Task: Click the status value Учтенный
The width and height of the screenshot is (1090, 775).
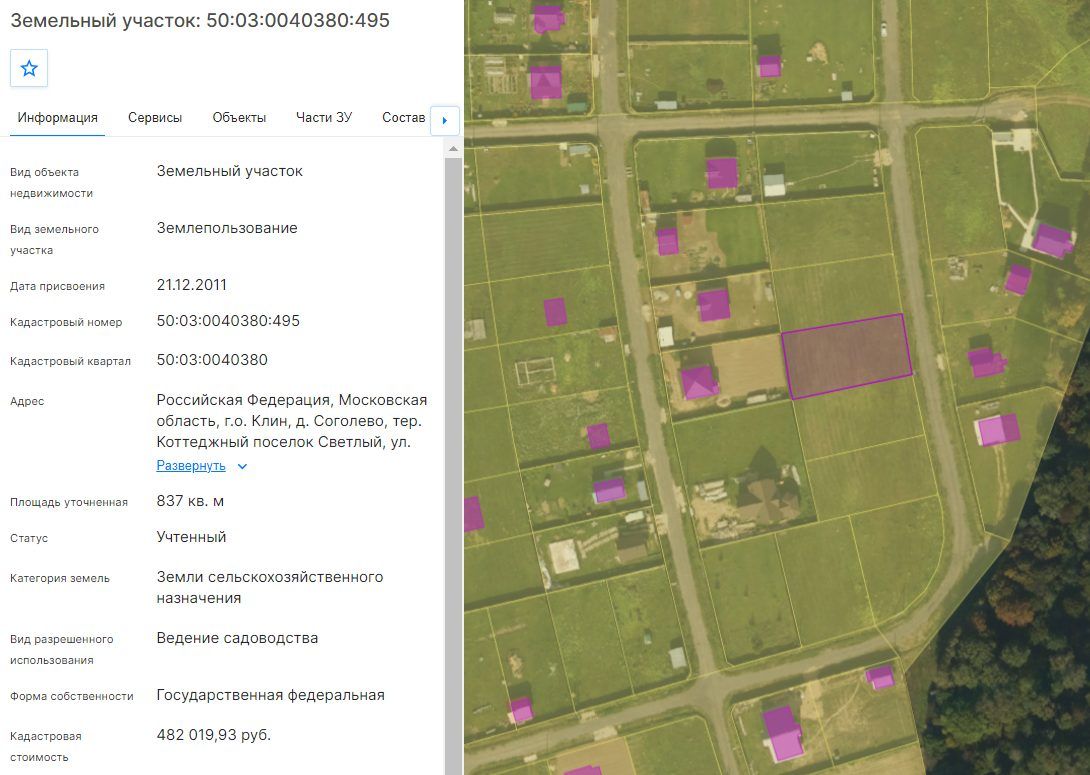Action: pyautogui.click(x=191, y=537)
